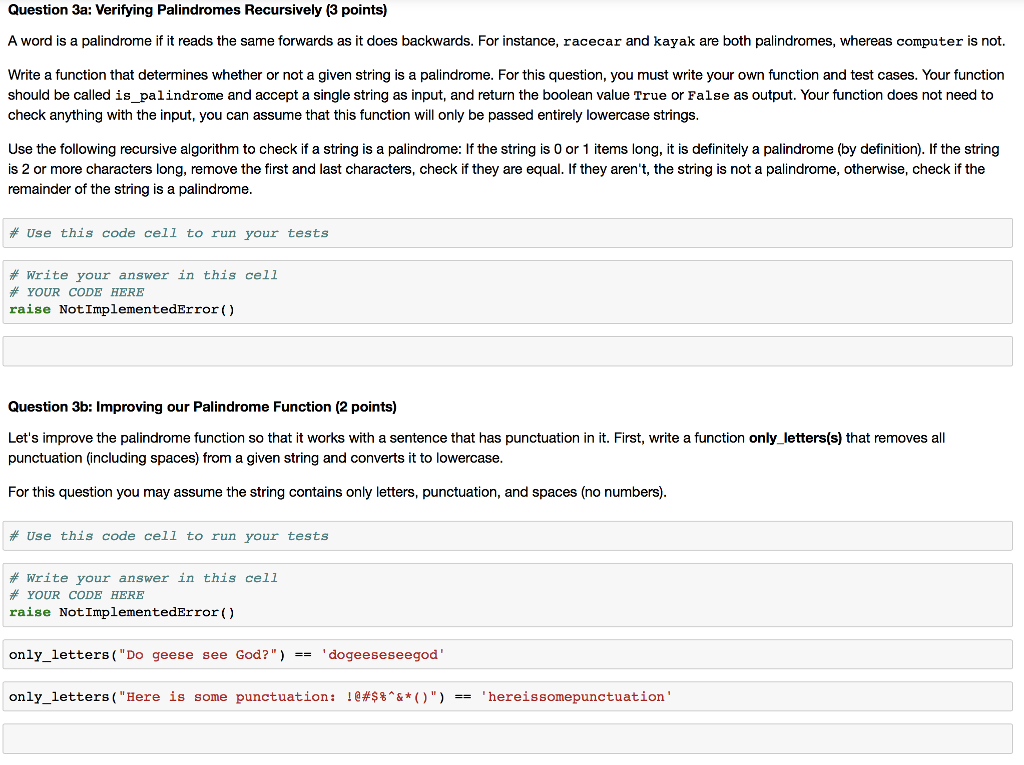Click the second 'raise NotImplementedError()' line
The width and height of the screenshot is (1024, 765).
coord(121,612)
